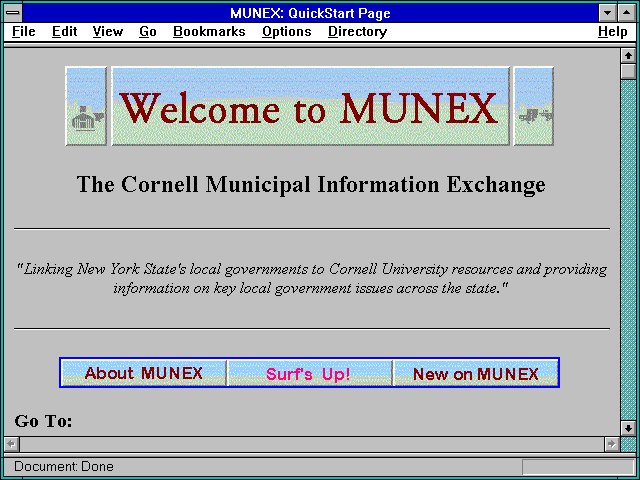The image size is (640, 480).
Task: Click the barn image left of banner
Action: 86,106
